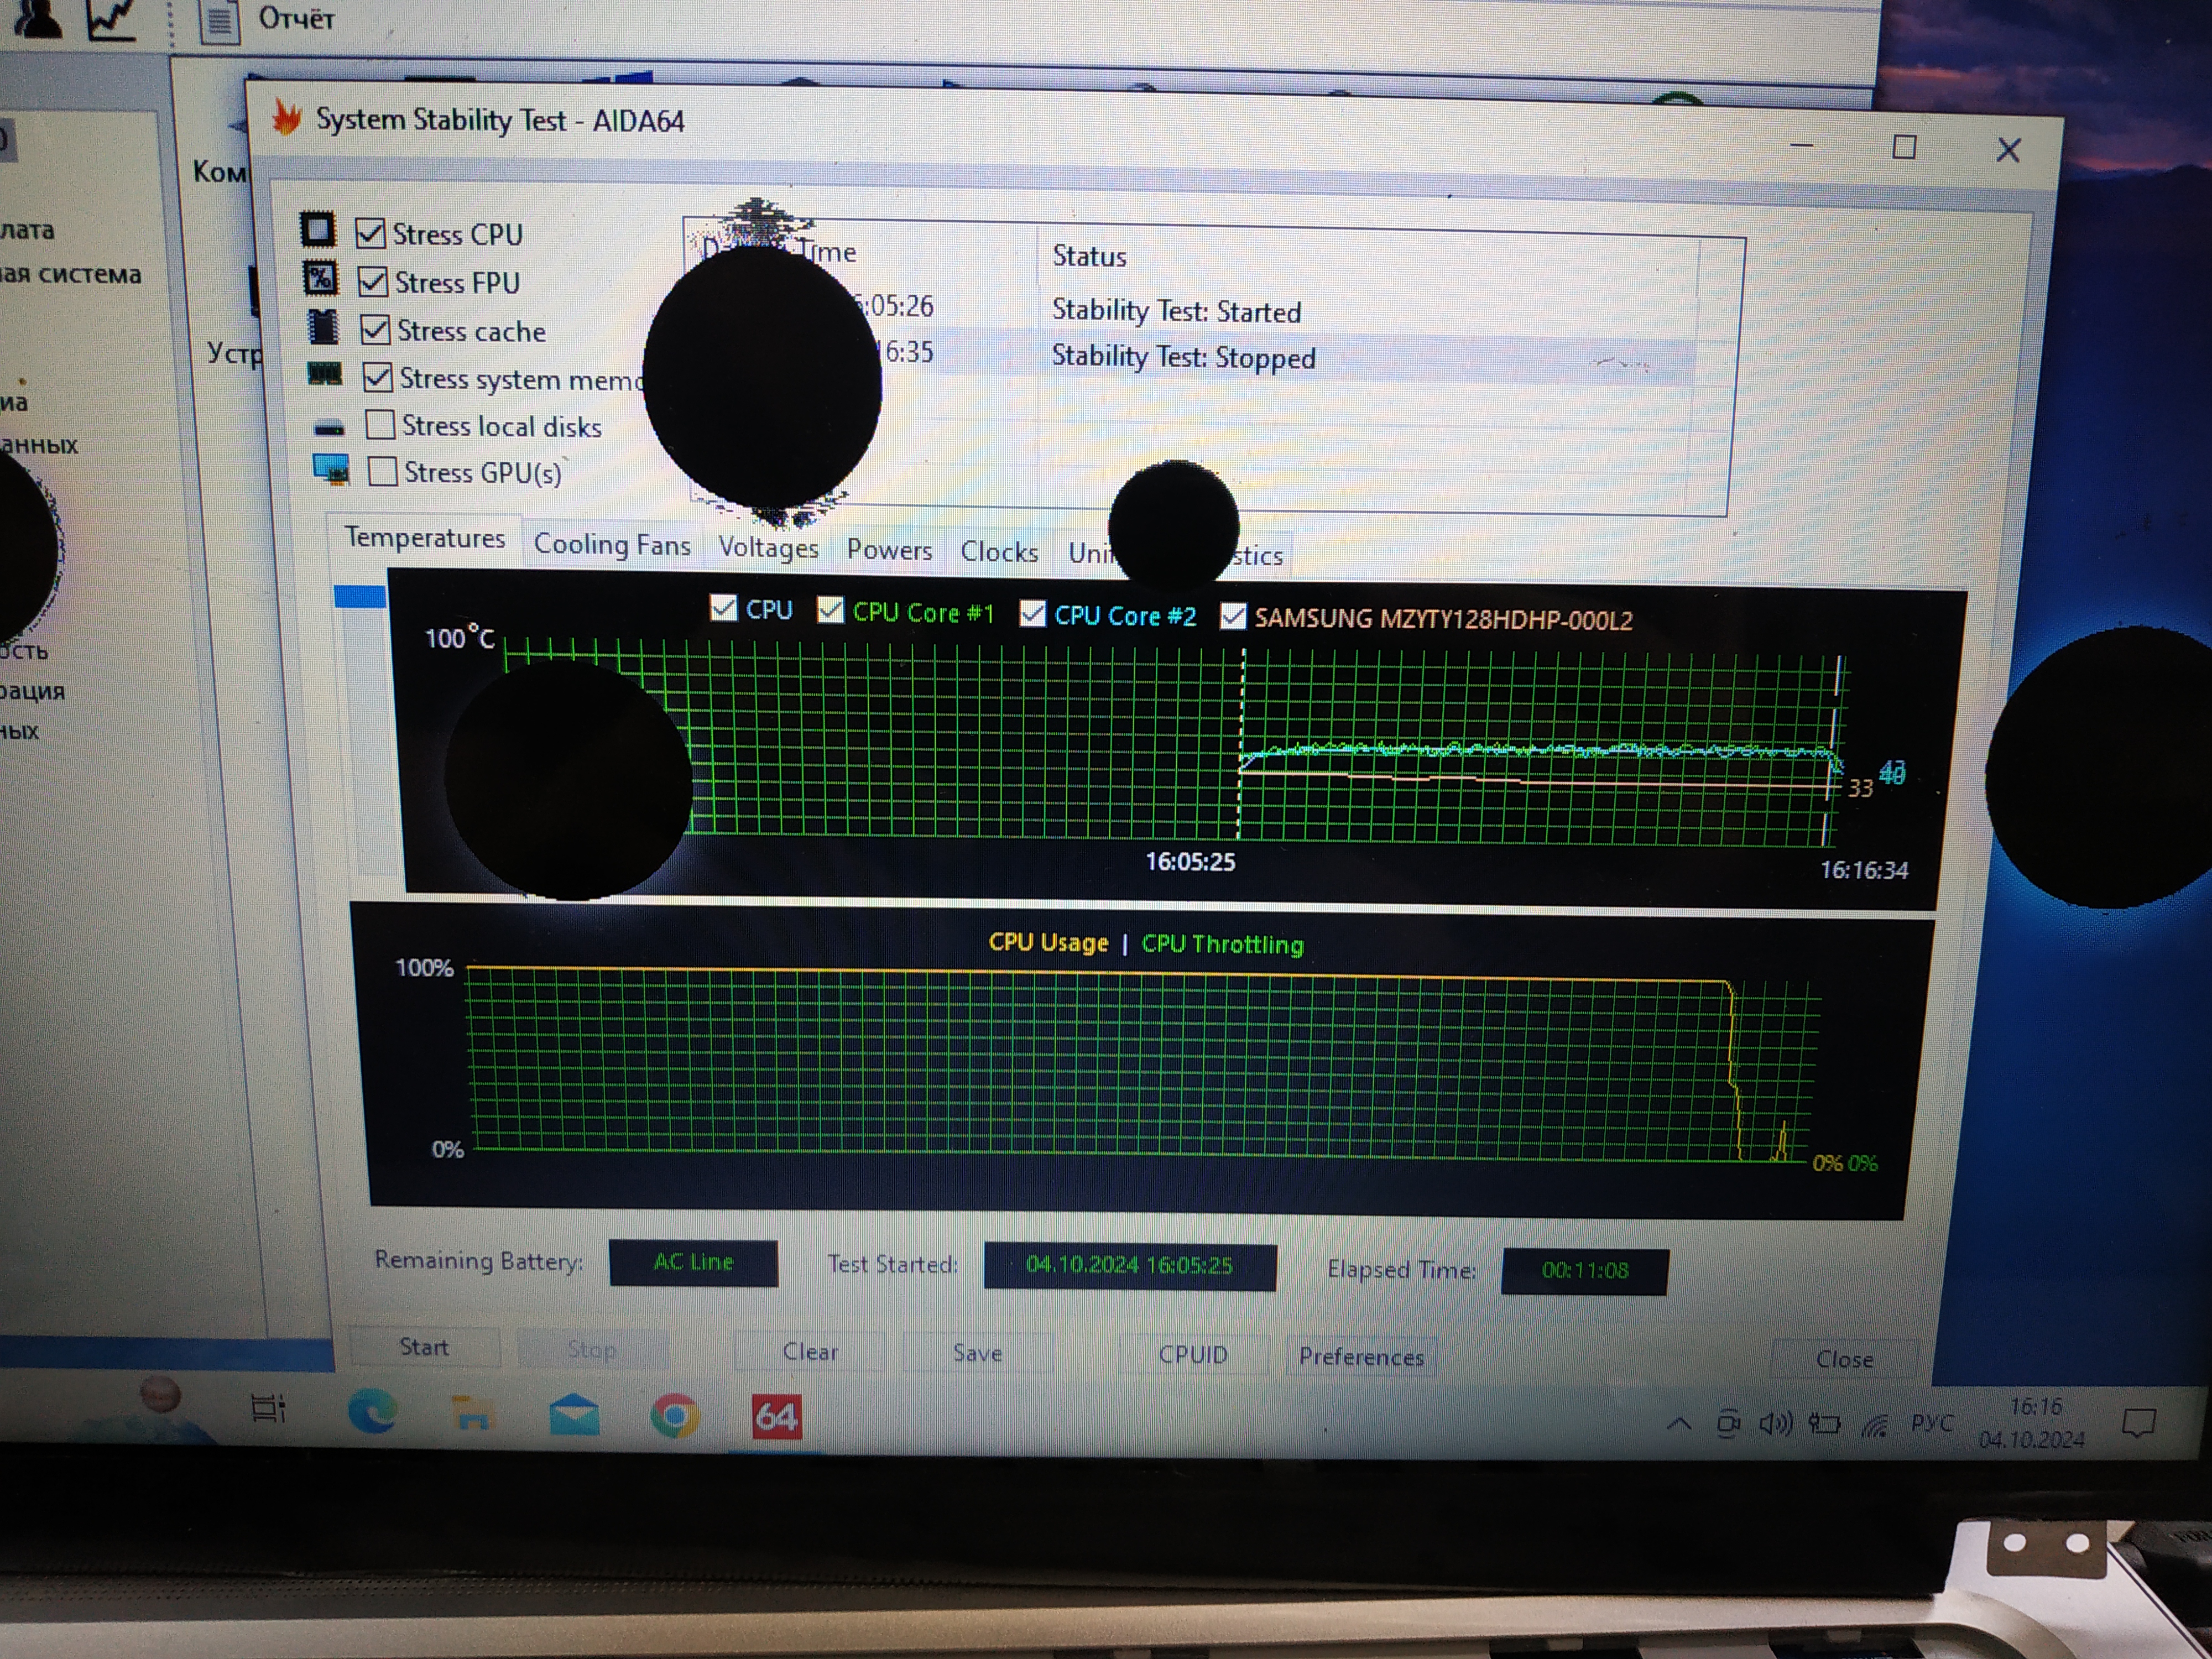Click Отчёт in the background AIDA64 toolbar
The height and width of the screenshot is (1659, 2212).
(297, 18)
